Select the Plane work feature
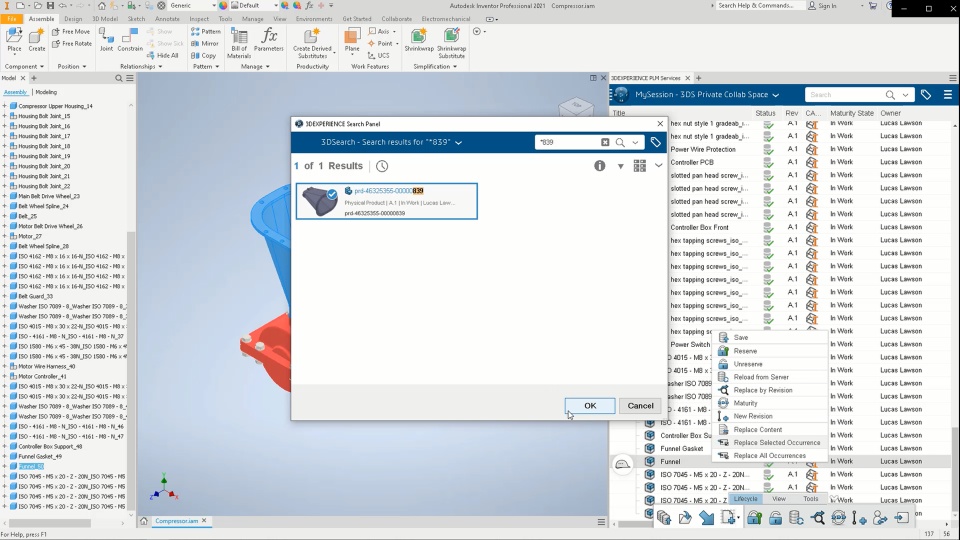Viewport: 960px width, 540px height. 352,40
